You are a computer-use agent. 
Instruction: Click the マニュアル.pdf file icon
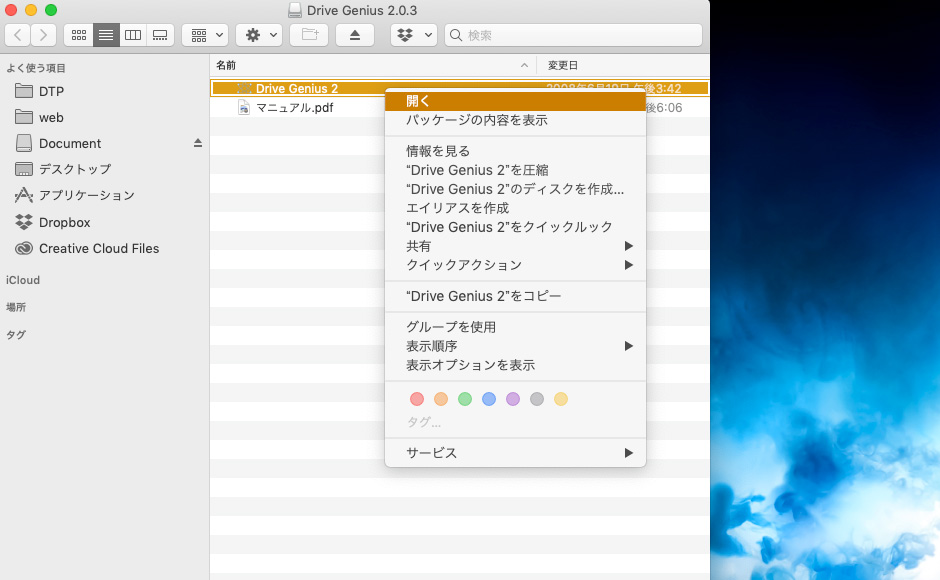tap(244, 107)
